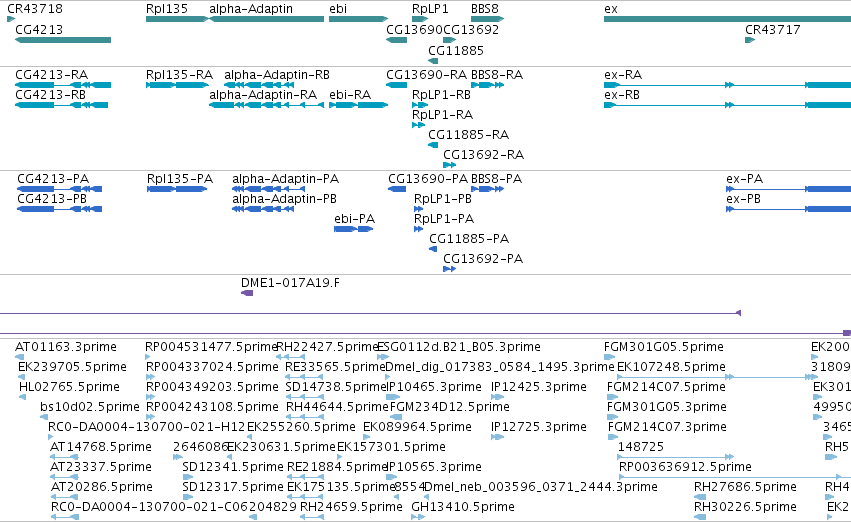Image resolution: width=851 pixels, height=522 pixels.
Task: Open the CG13692 gene label
Action: click(x=471, y=29)
